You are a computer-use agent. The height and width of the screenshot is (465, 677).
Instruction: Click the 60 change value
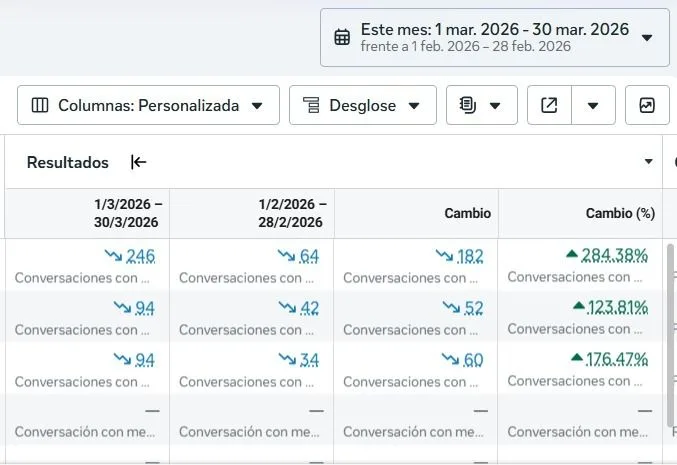click(x=473, y=360)
